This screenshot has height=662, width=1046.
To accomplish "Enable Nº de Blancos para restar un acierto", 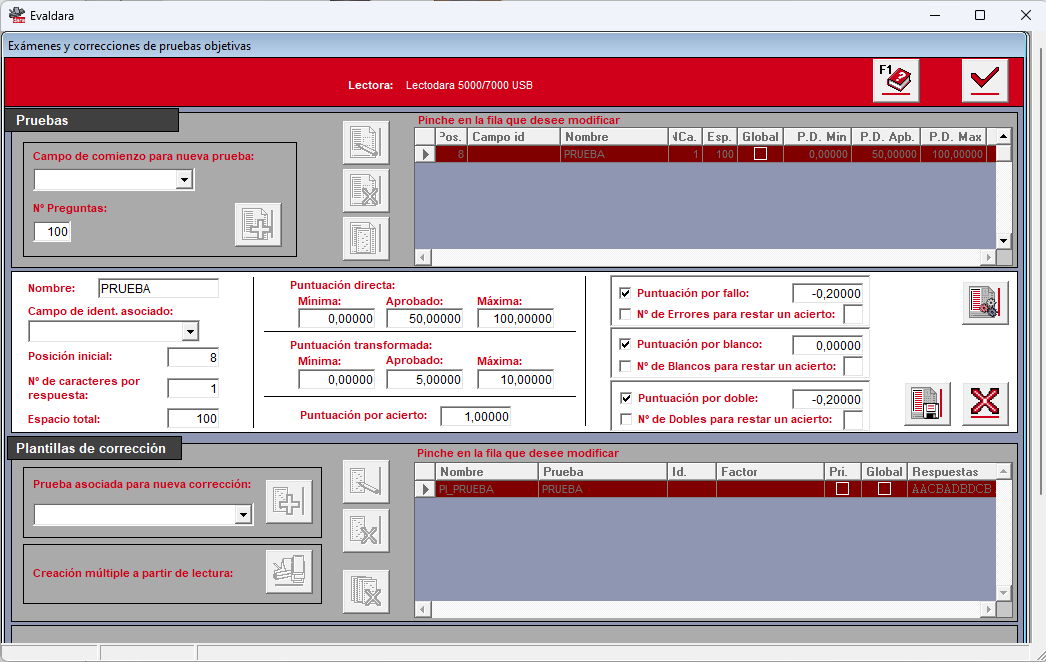I will coord(625,366).
